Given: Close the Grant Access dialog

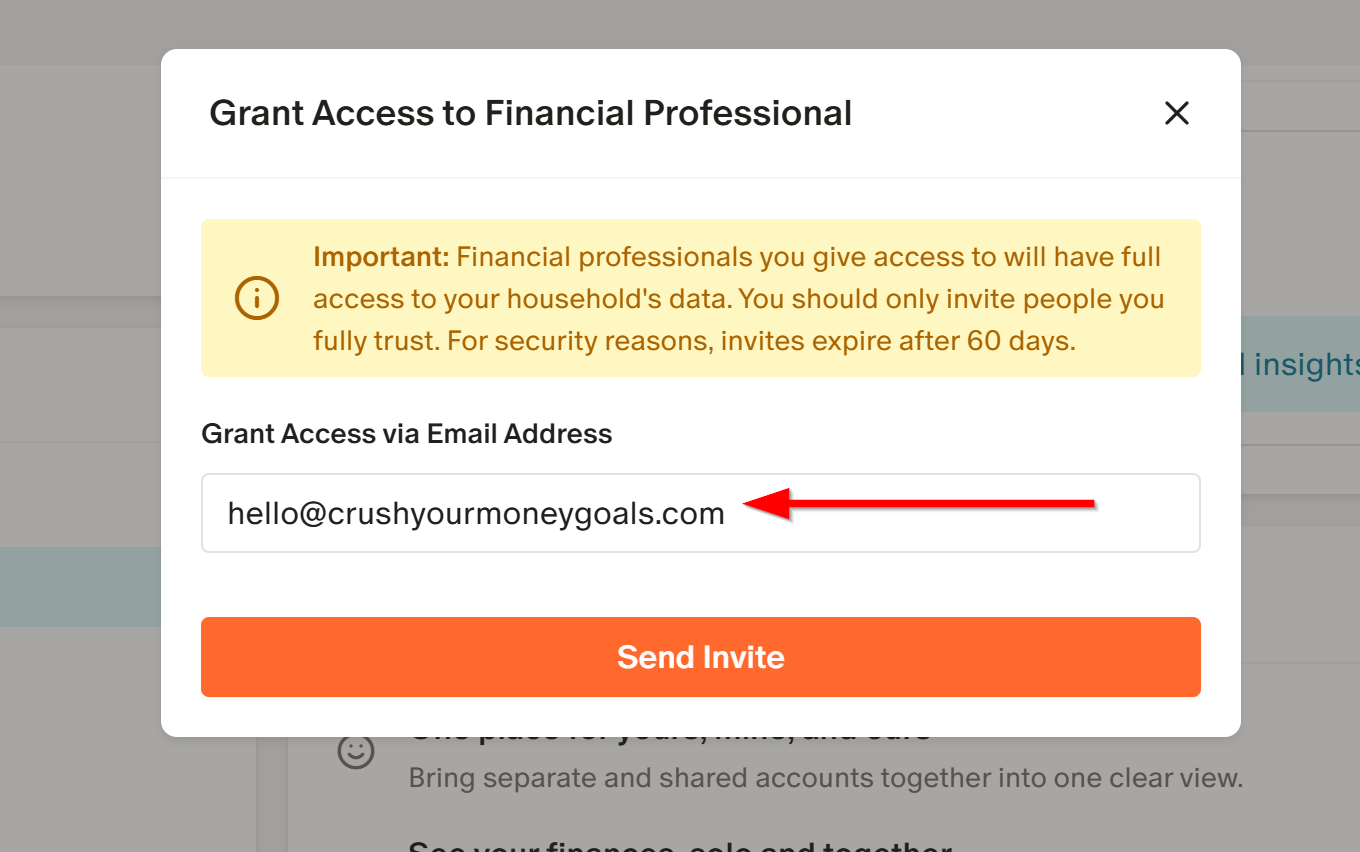Looking at the screenshot, I should pyautogui.click(x=1176, y=113).
